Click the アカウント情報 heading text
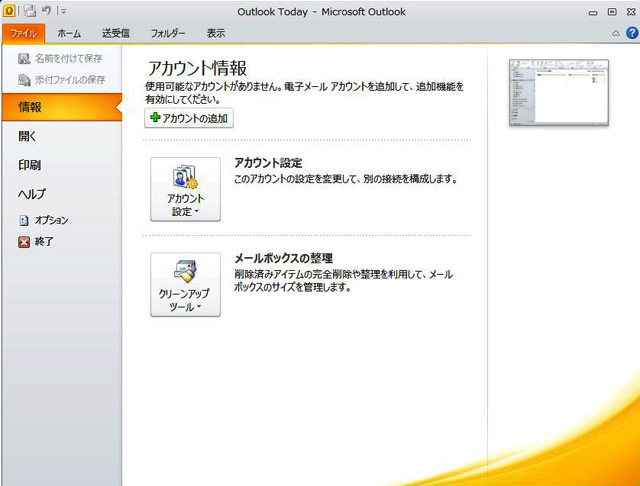The image size is (640, 486). (197, 68)
